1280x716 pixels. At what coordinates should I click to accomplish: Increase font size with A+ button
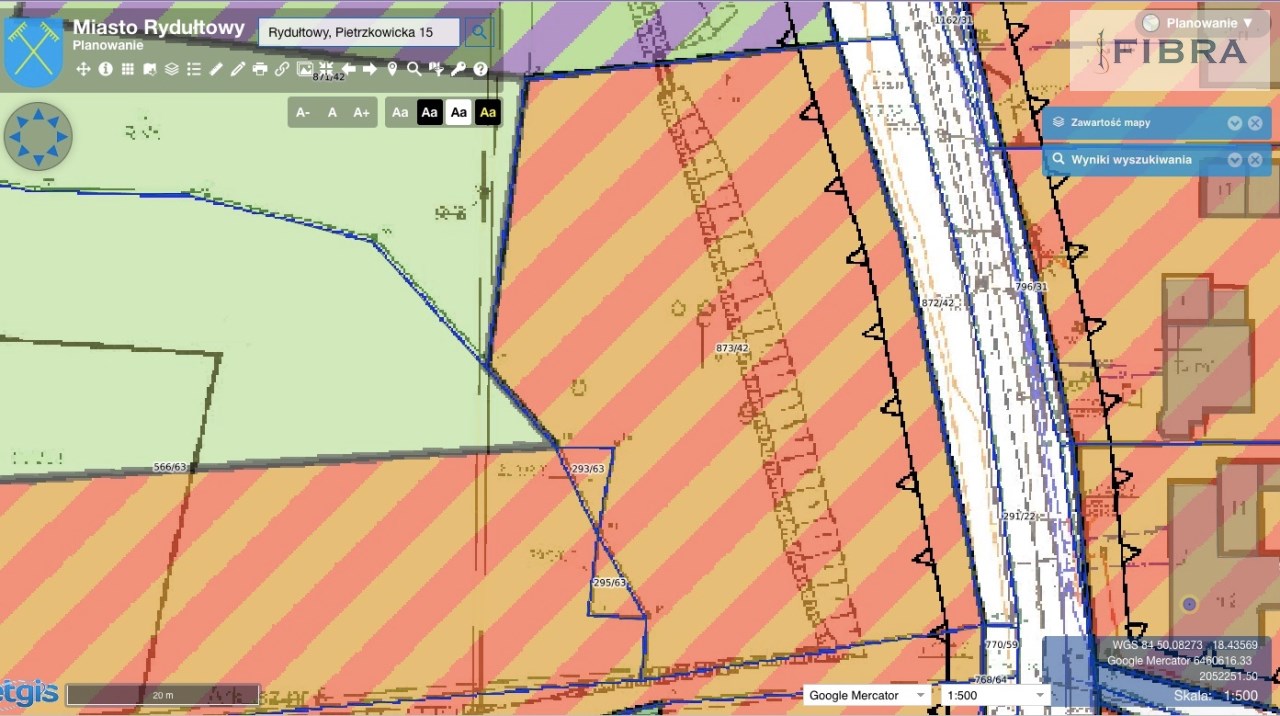click(361, 112)
